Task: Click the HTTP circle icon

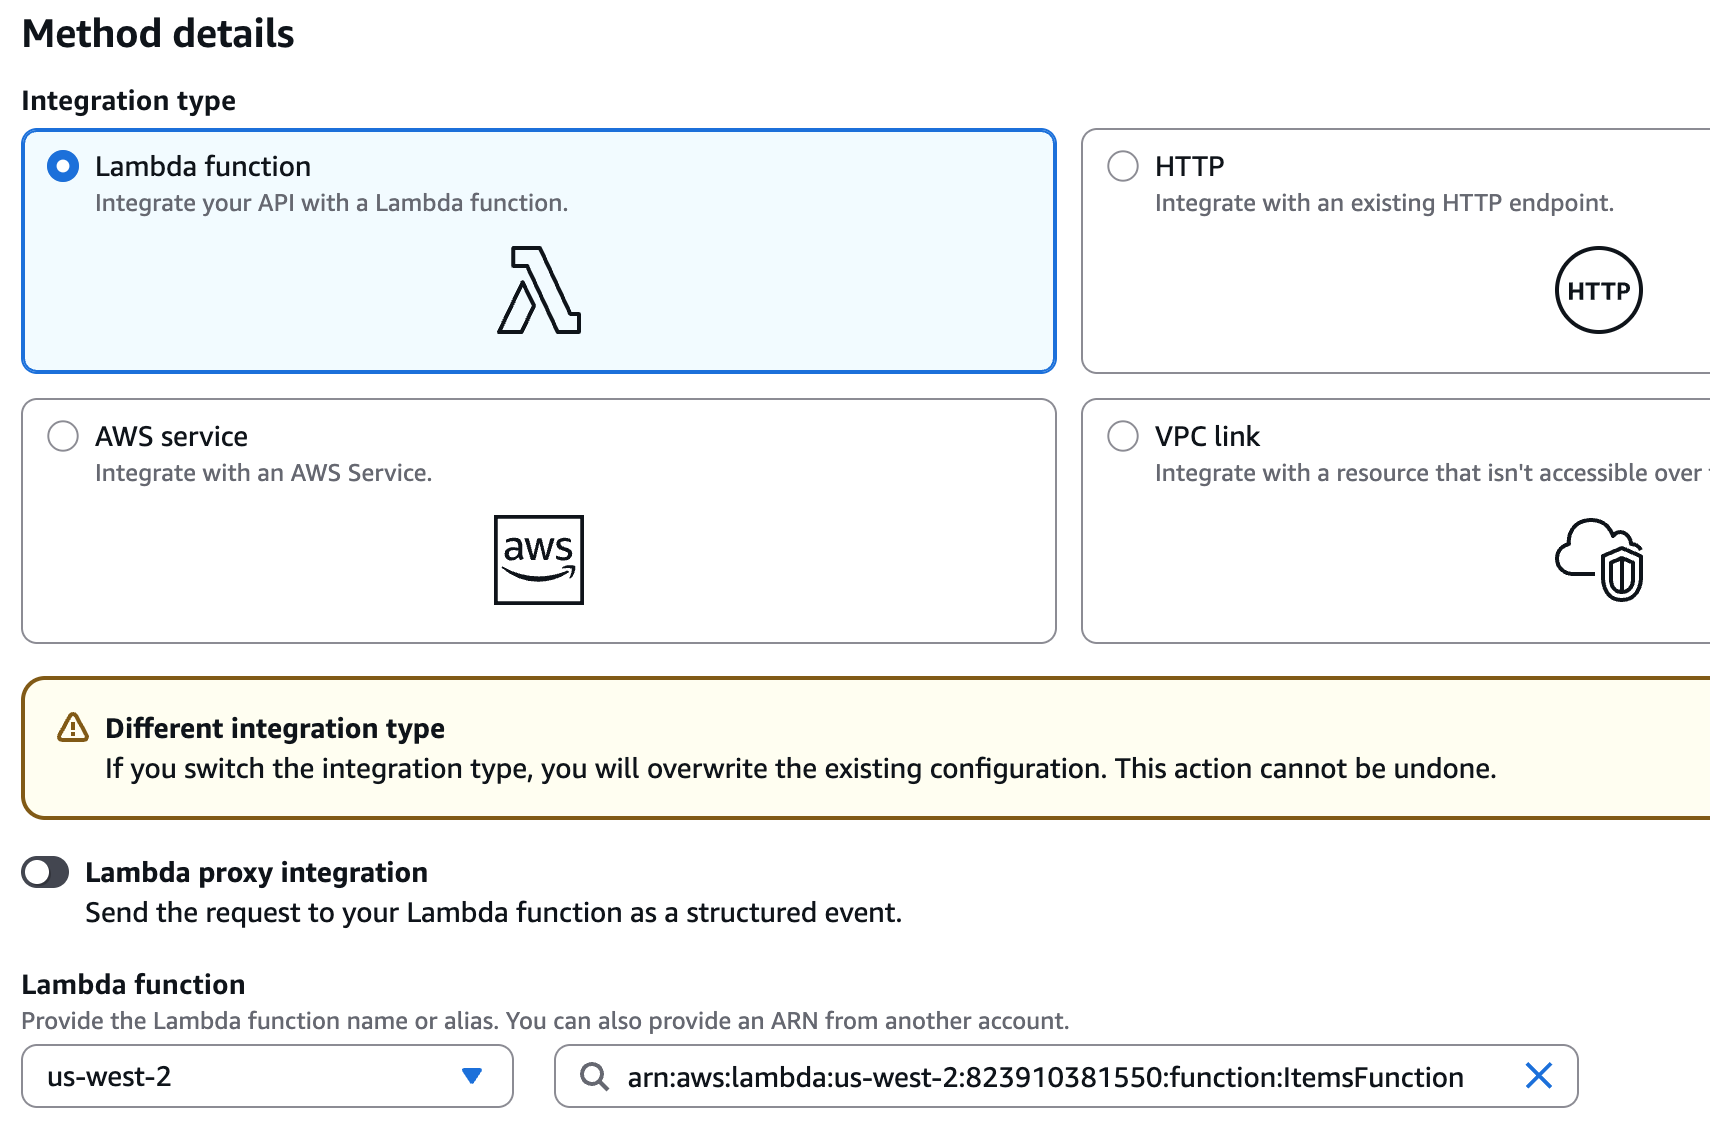Action: [1599, 290]
